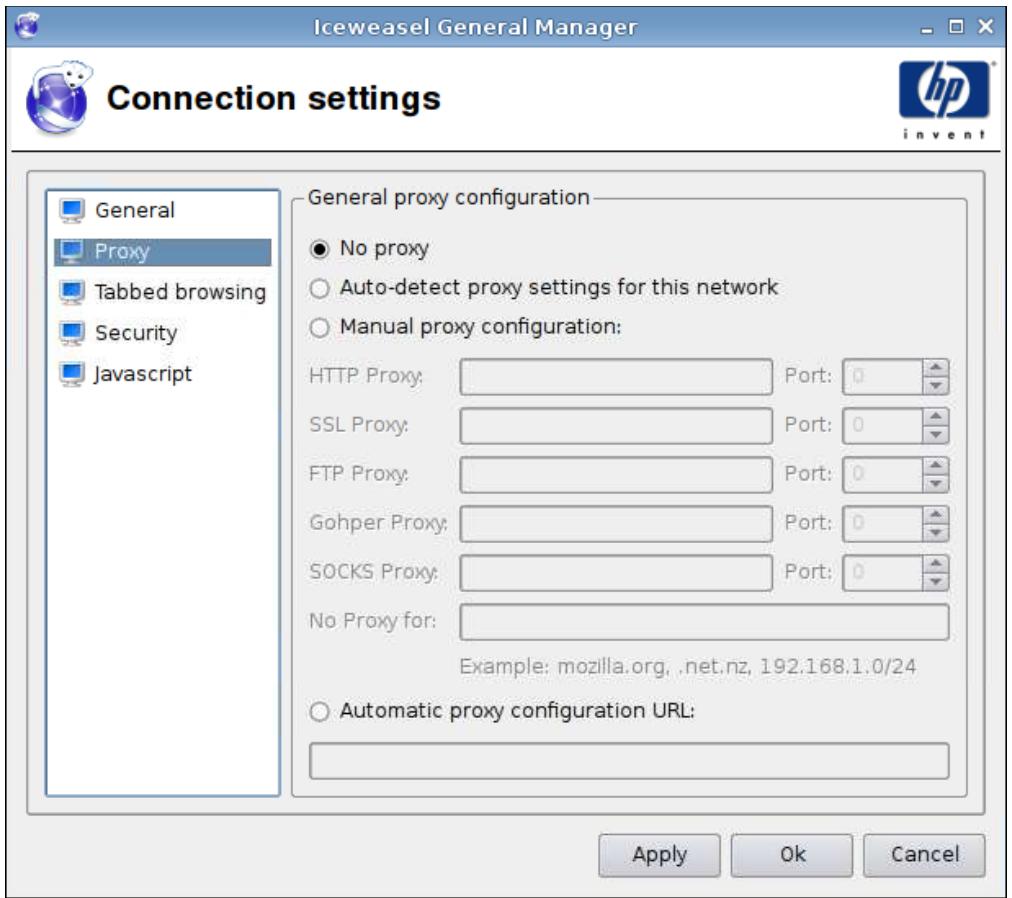Select the Proxy category label
Image resolution: width=1012 pixels, height=898 pixels.
click(122, 252)
